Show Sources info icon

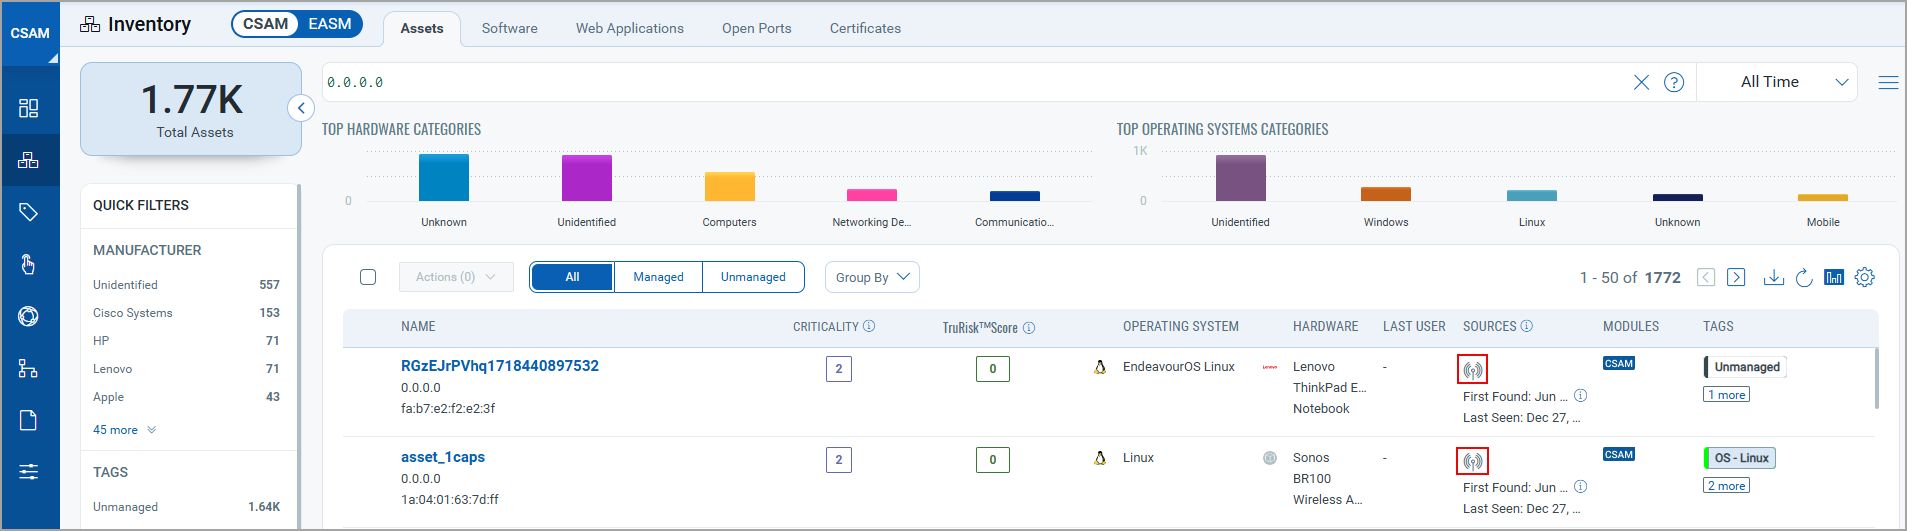pos(1527,326)
